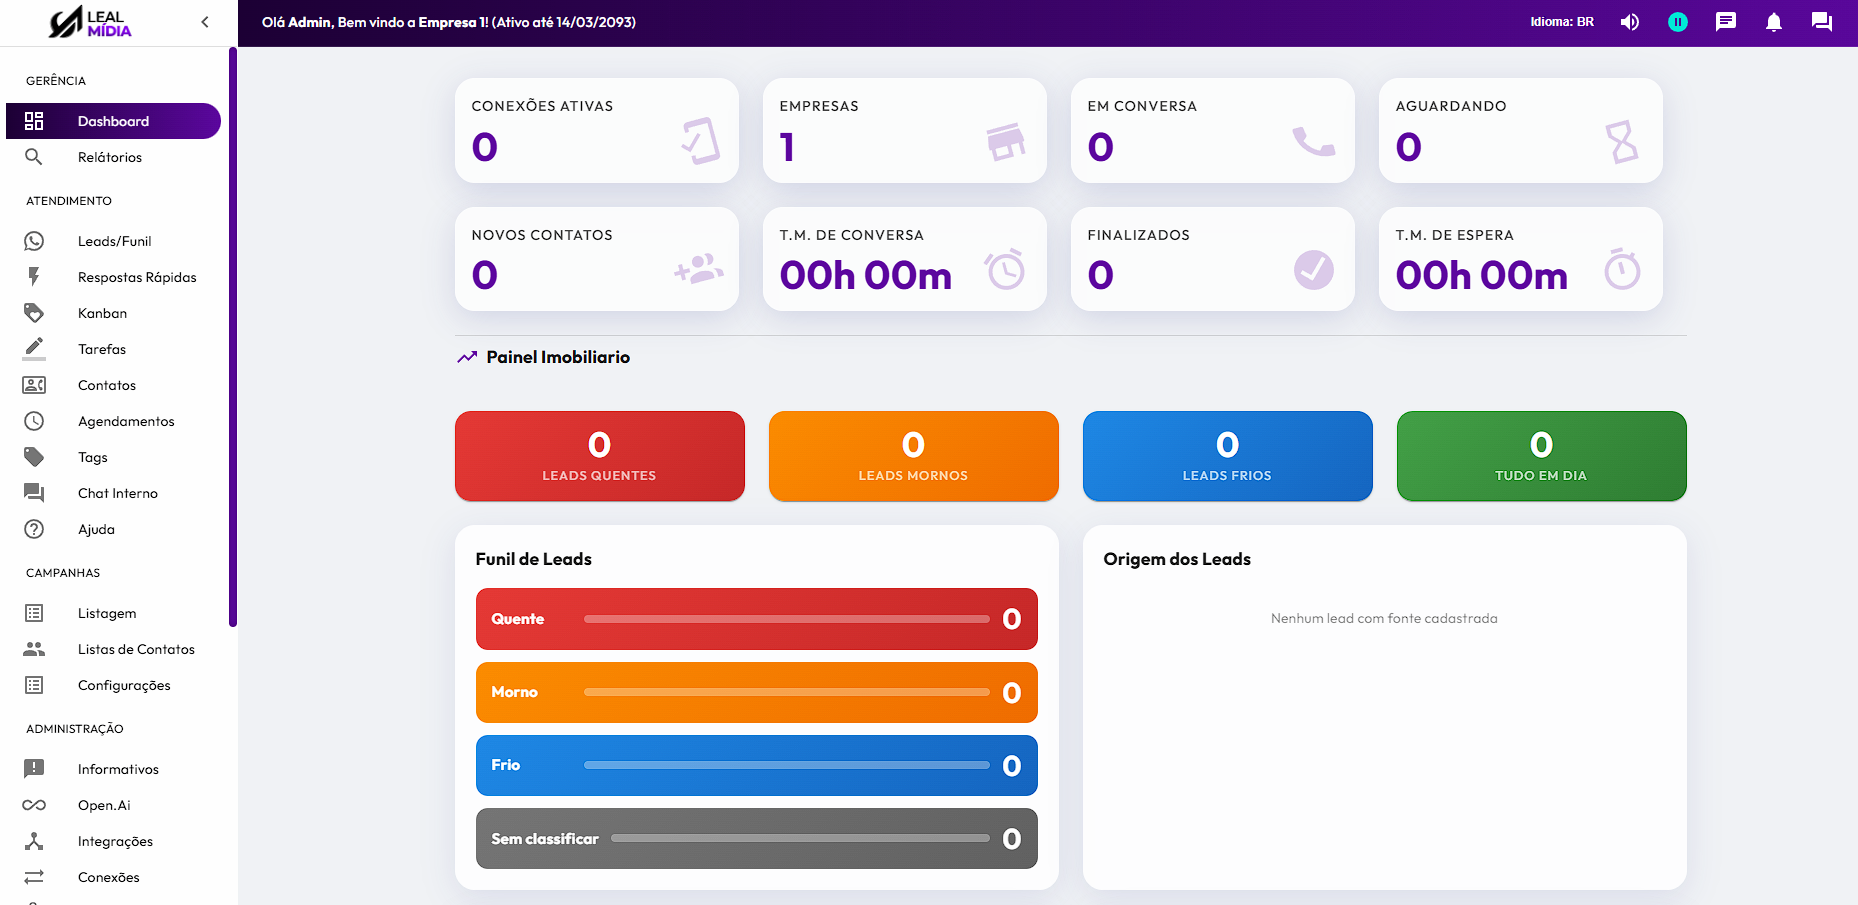
Task: Click the infinity icon next to Open.Ai
Action: point(34,805)
